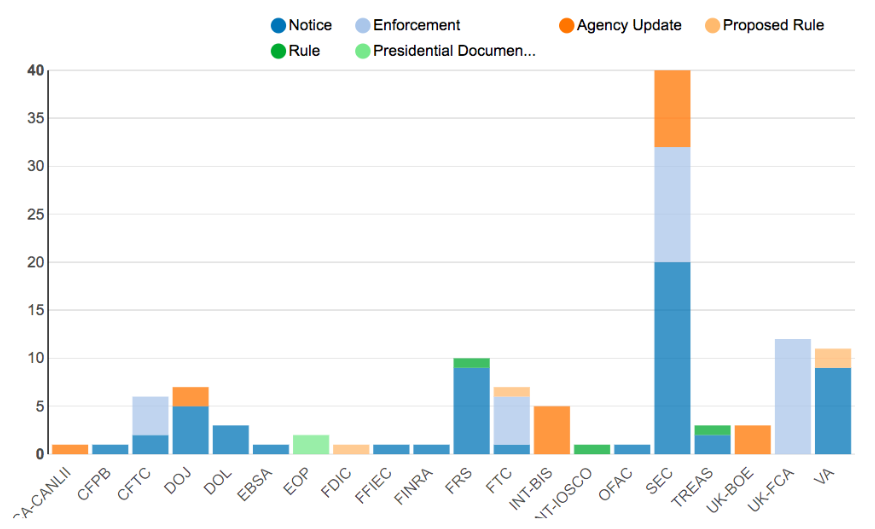875x529 pixels.
Task: Click the TREAS Rule bar segment
Action: pyautogui.click(x=712, y=430)
